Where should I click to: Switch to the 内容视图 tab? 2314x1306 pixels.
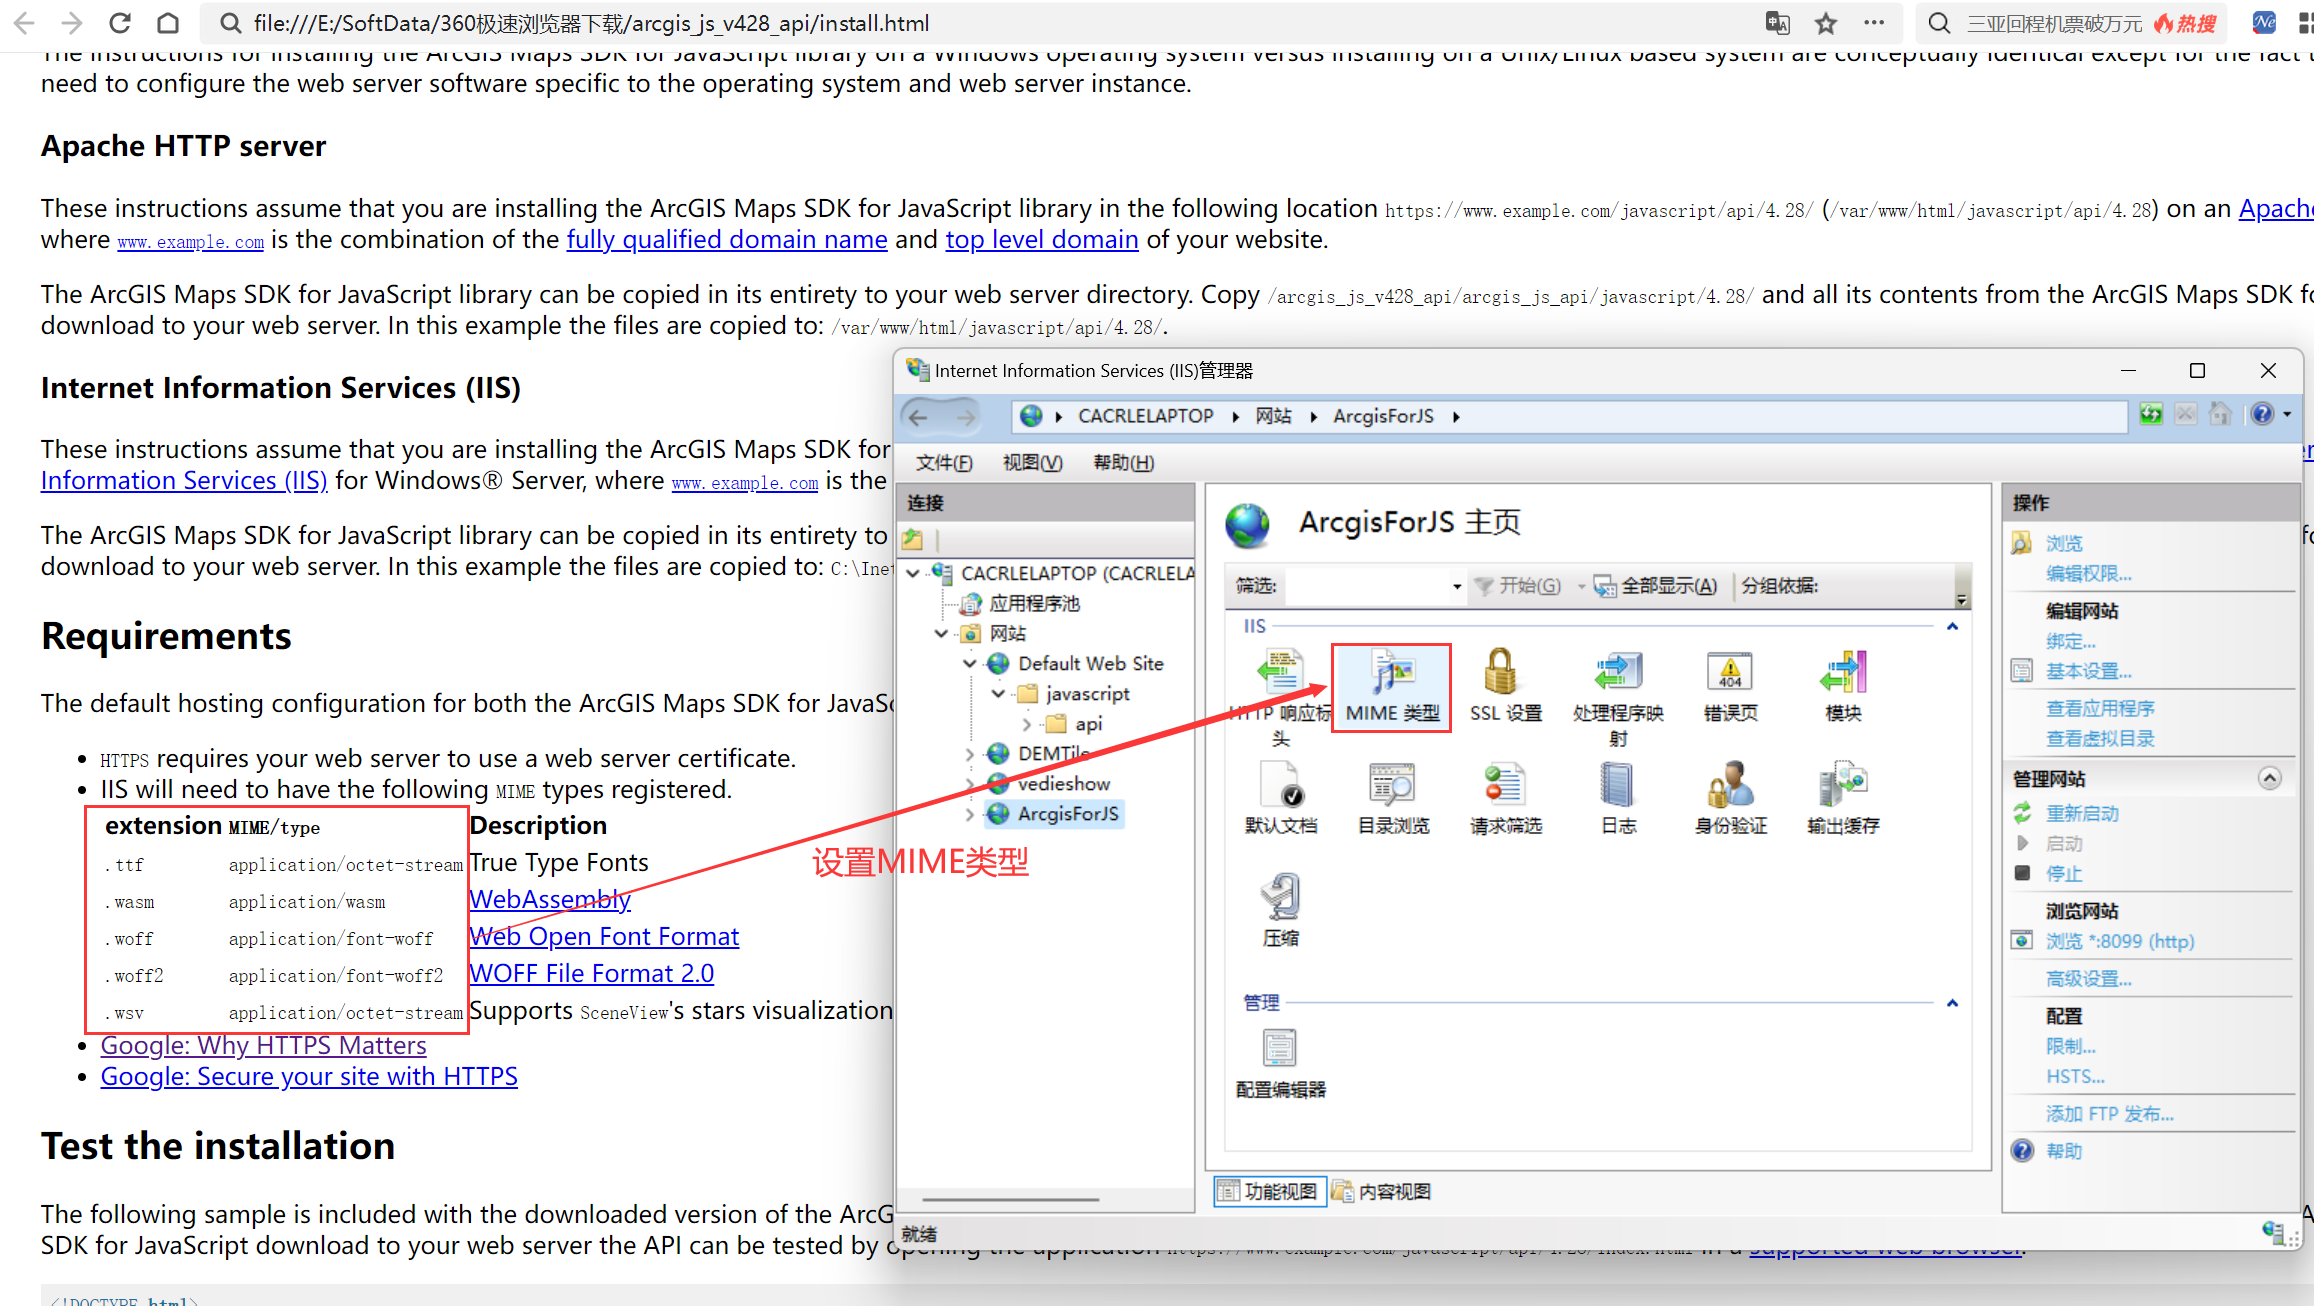click(1382, 1191)
